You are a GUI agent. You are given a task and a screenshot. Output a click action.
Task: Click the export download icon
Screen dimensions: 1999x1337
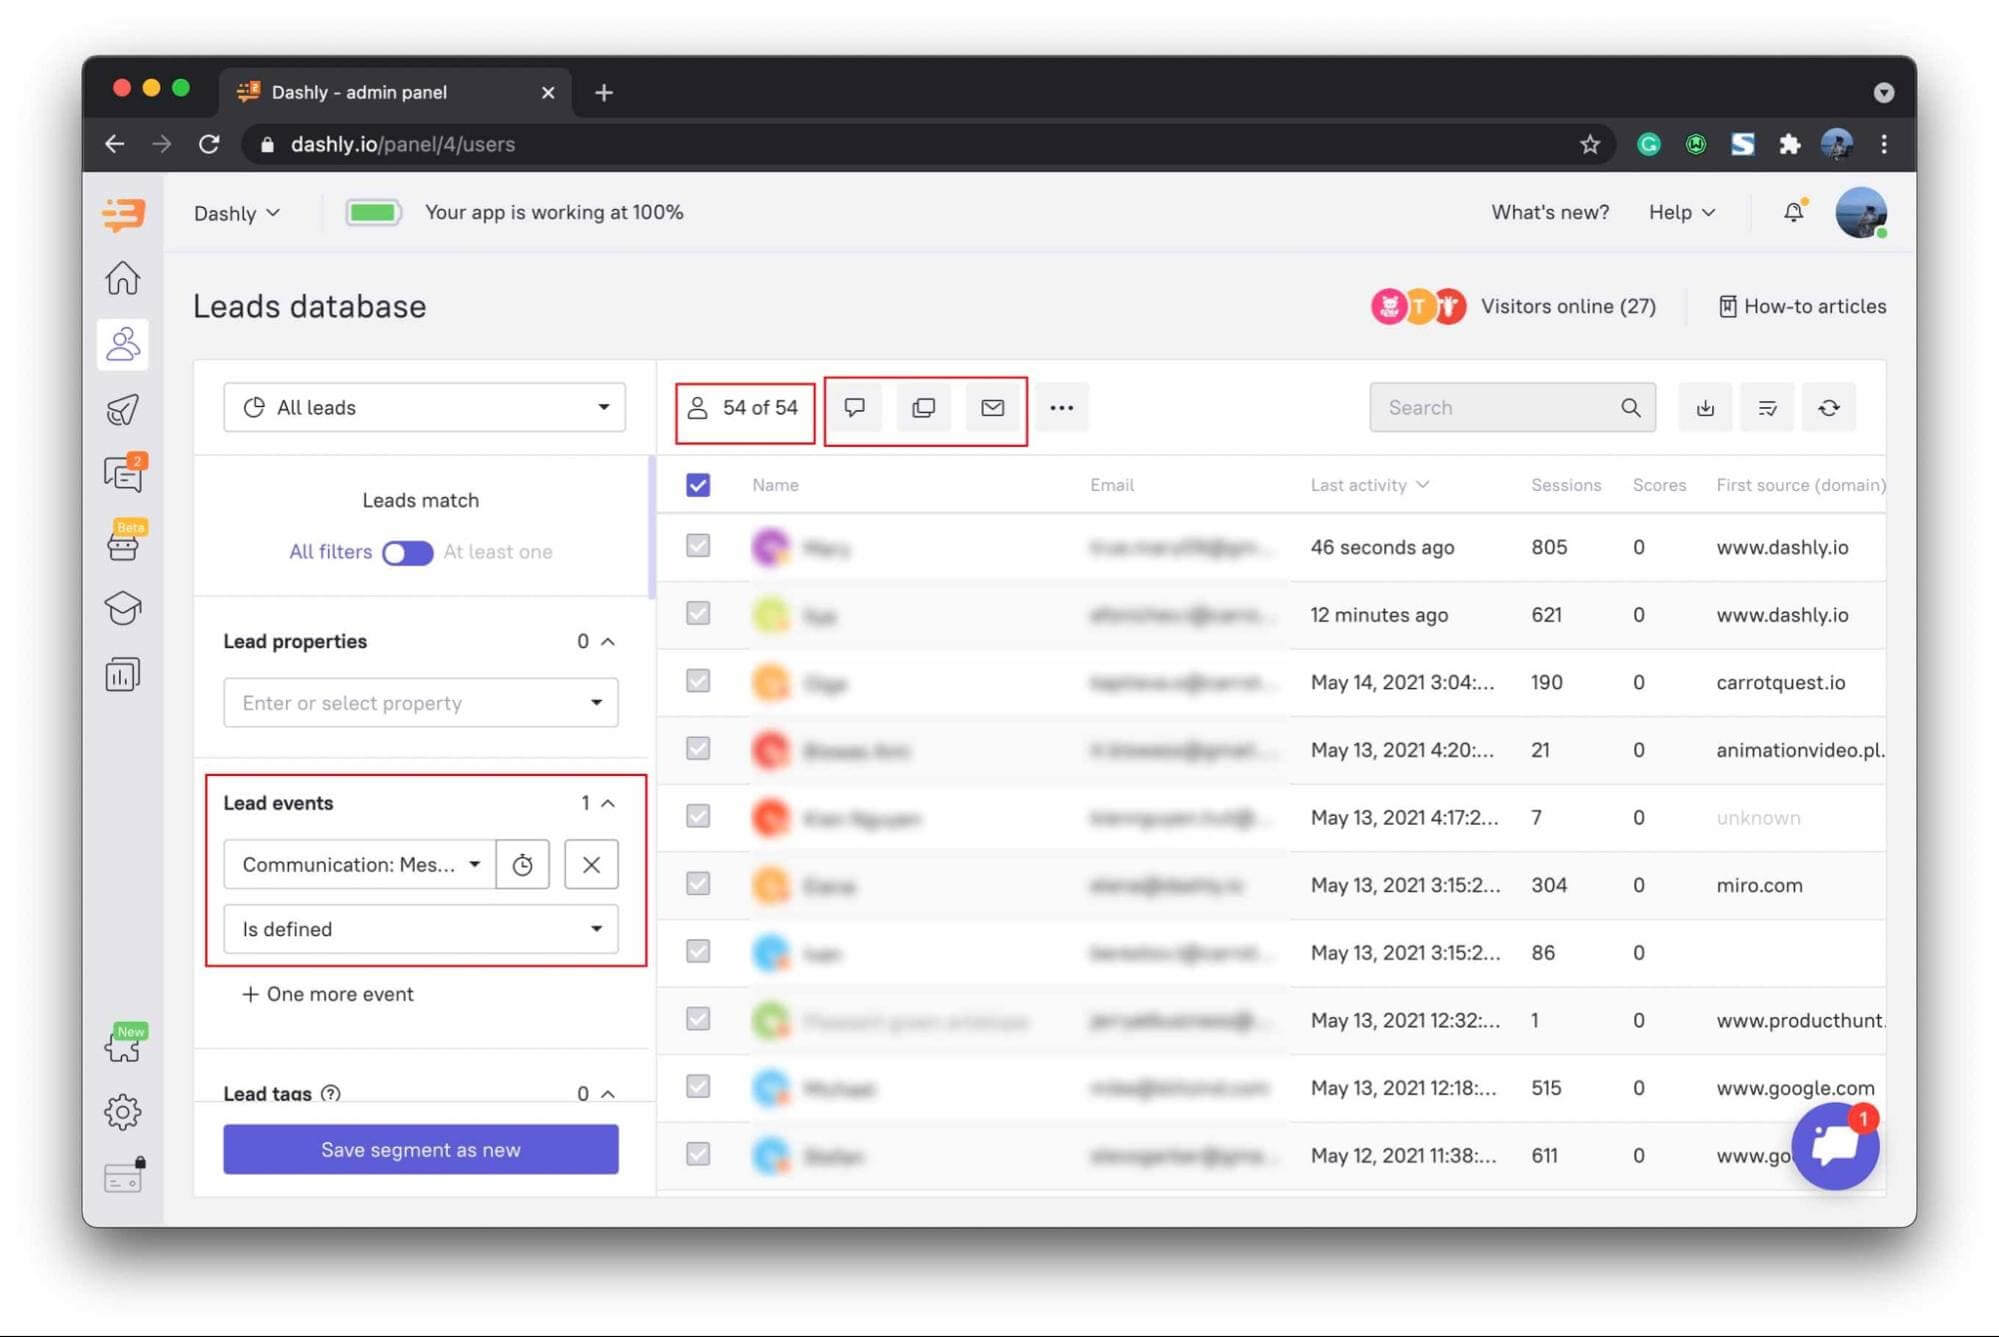pyautogui.click(x=1705, y=407)
